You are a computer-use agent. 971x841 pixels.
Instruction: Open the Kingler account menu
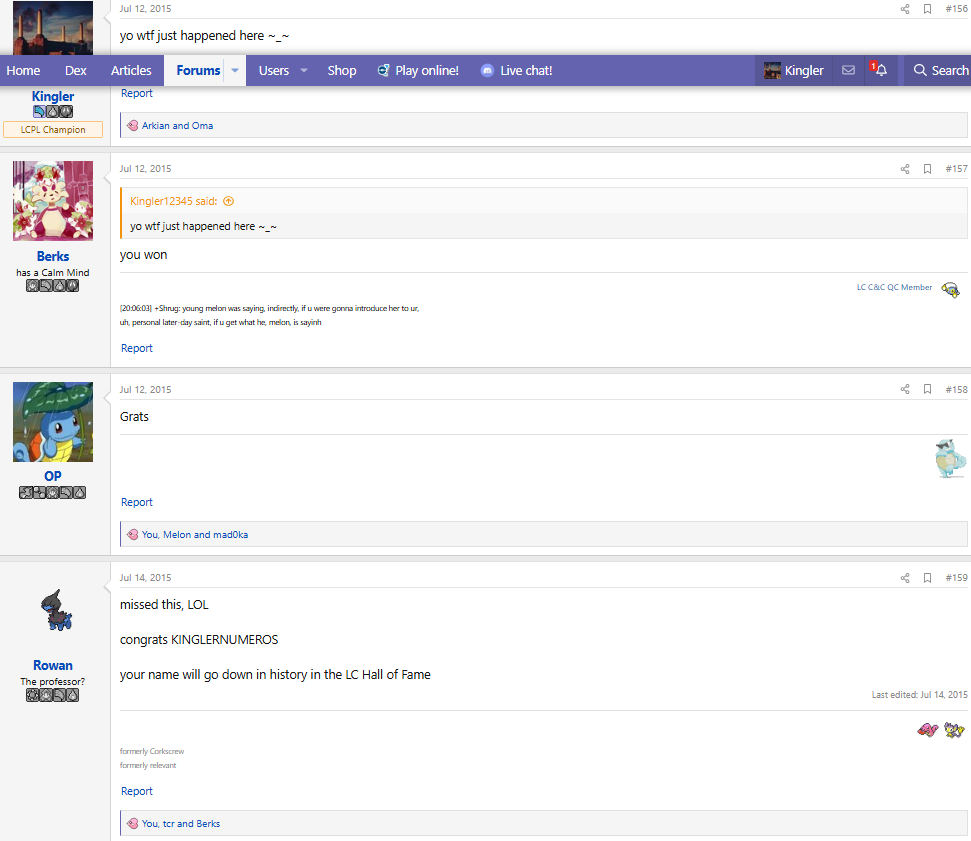pyautogui.click(x=794, y=71)
